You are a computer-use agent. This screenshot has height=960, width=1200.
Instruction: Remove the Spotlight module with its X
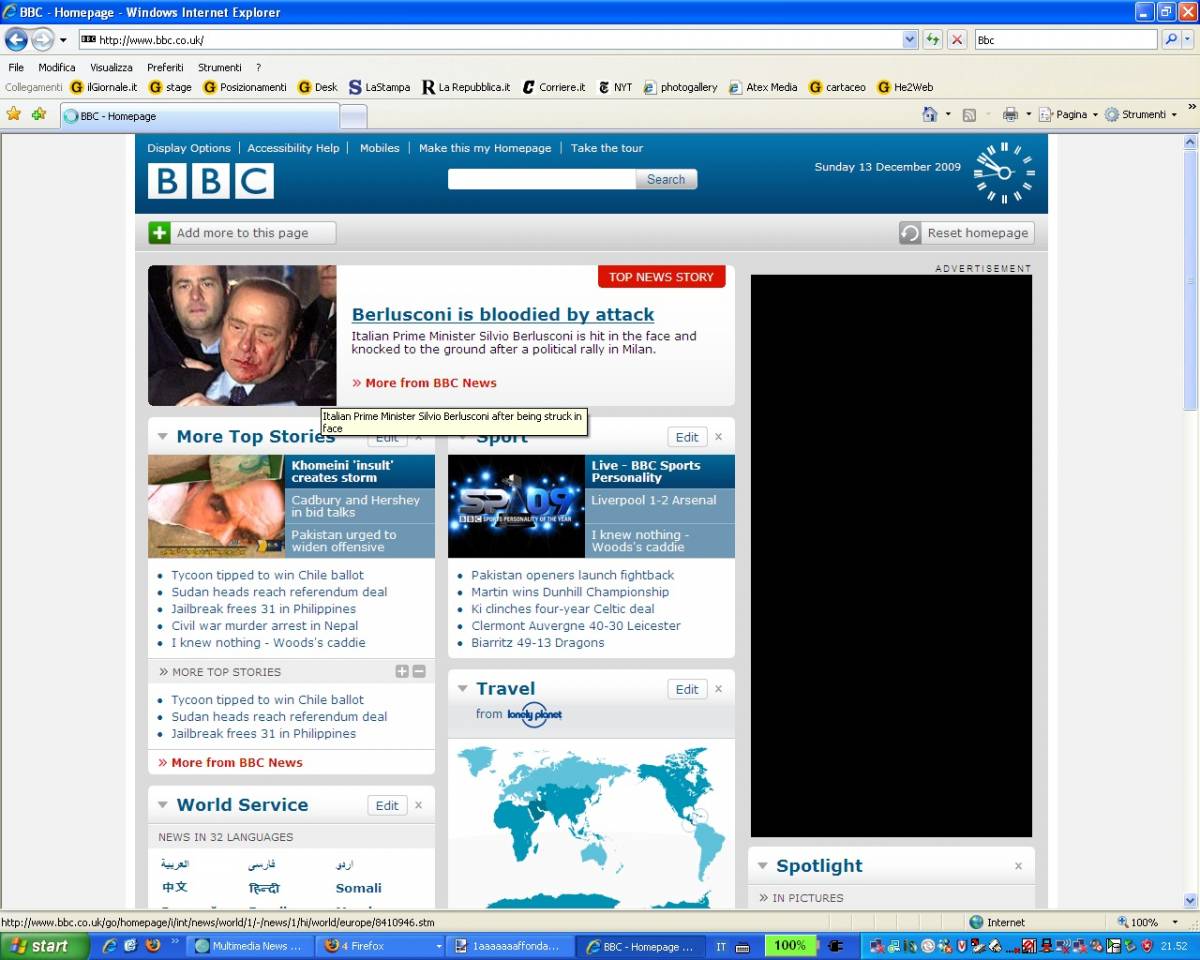pos(1018,866)
